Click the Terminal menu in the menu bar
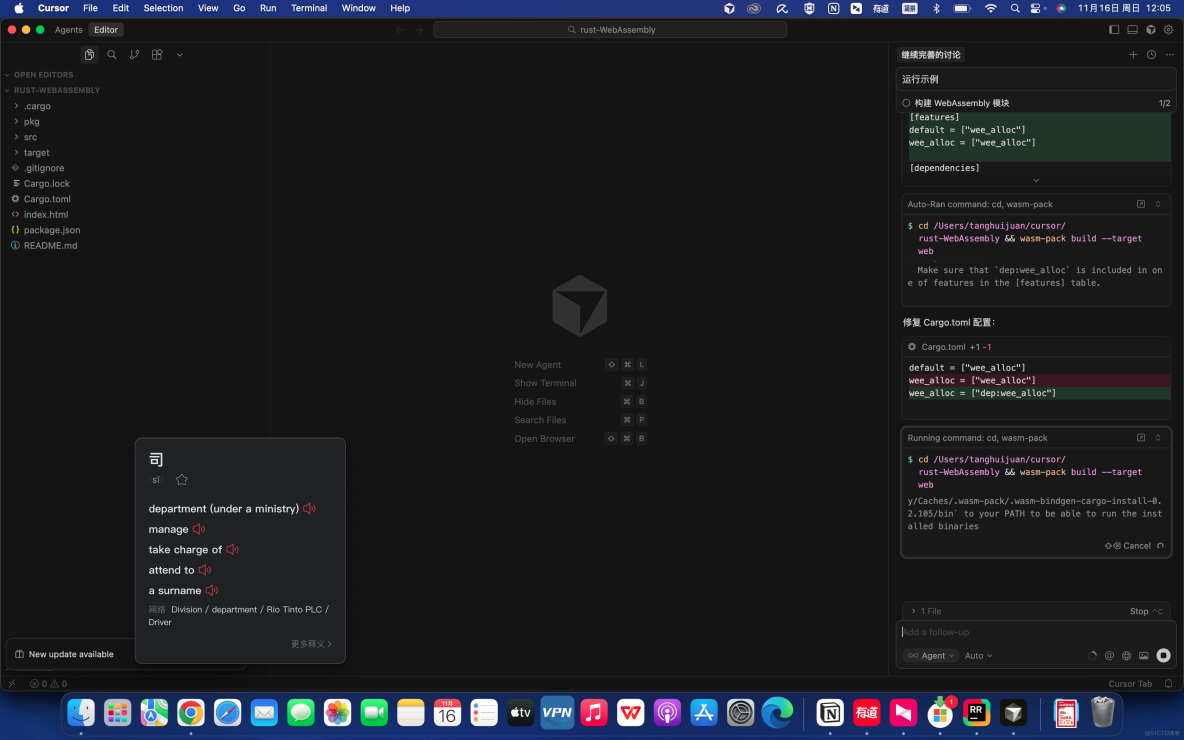This screenshot has height=740, width=1184. click(308, 8)
